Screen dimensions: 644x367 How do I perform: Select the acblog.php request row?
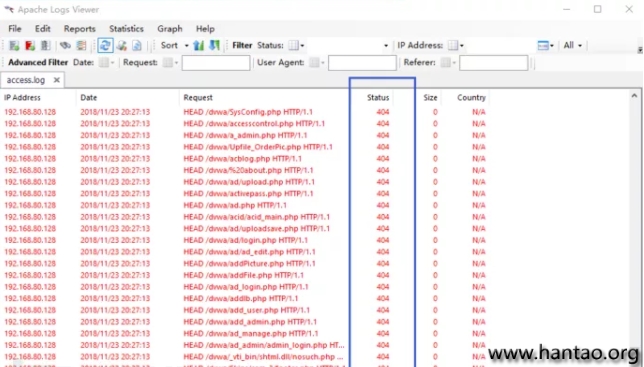(x=245, y=158)
